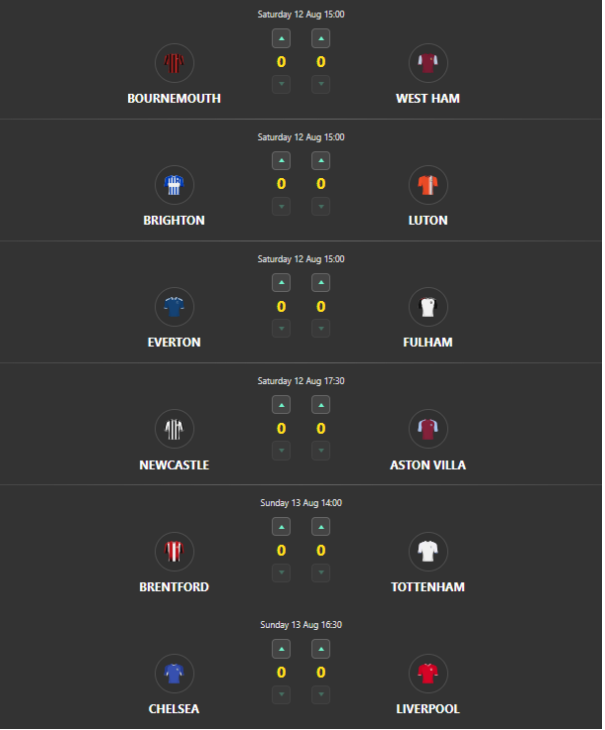Image resolution: width=605 pixels, height=730 pixels.
Task: Select the Brighton striped shirt icon
Action: (x=175, y=185)
